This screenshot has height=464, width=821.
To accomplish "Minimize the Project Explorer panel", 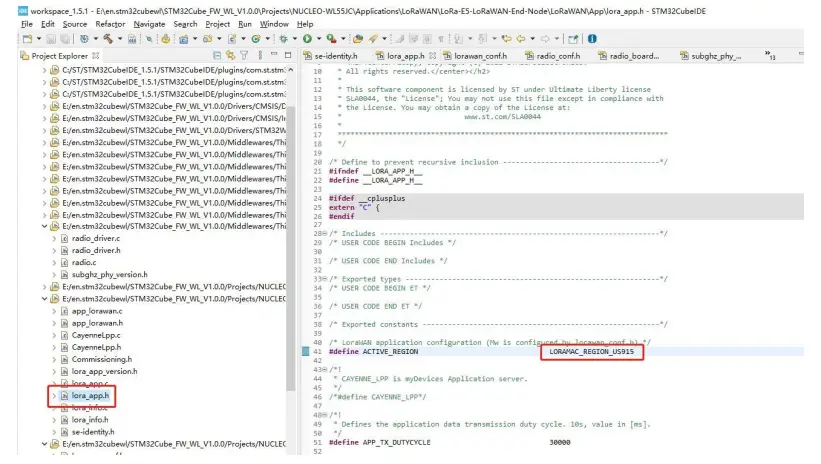I will click(272, 56).
